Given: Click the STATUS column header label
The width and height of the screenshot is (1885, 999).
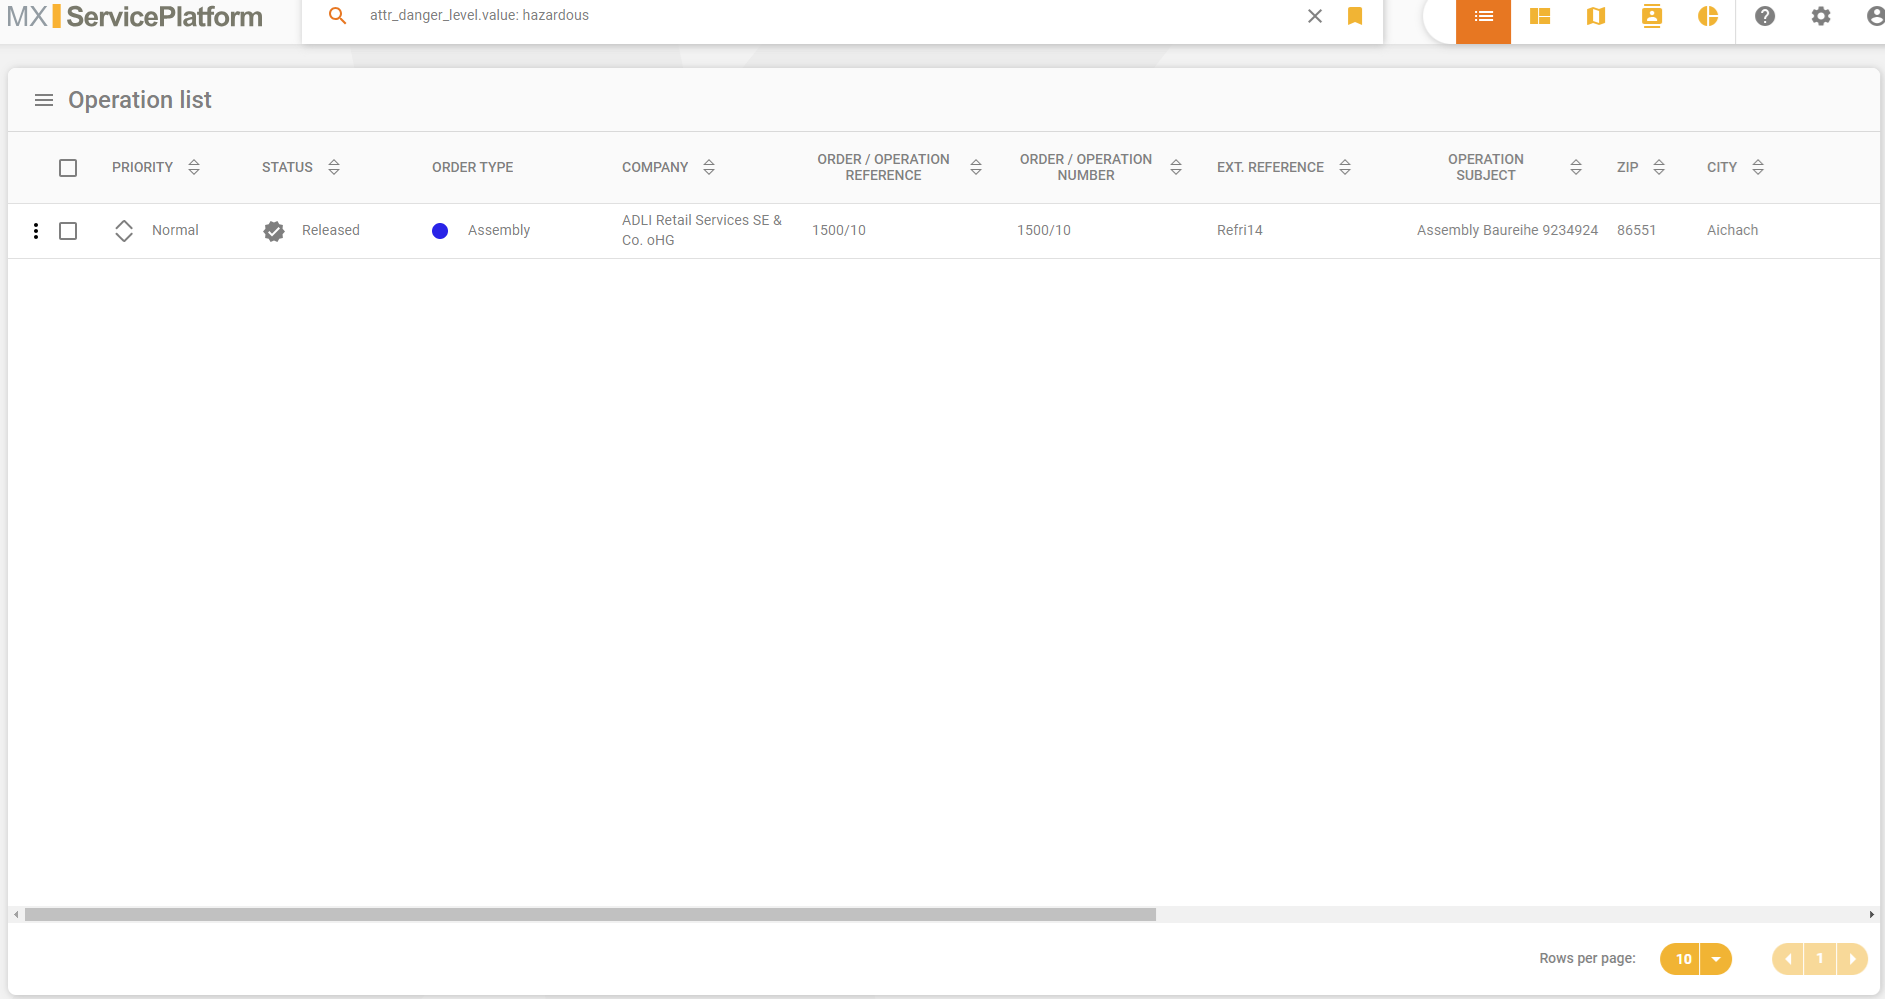Looking at the screenshot, I should (287, 167).
